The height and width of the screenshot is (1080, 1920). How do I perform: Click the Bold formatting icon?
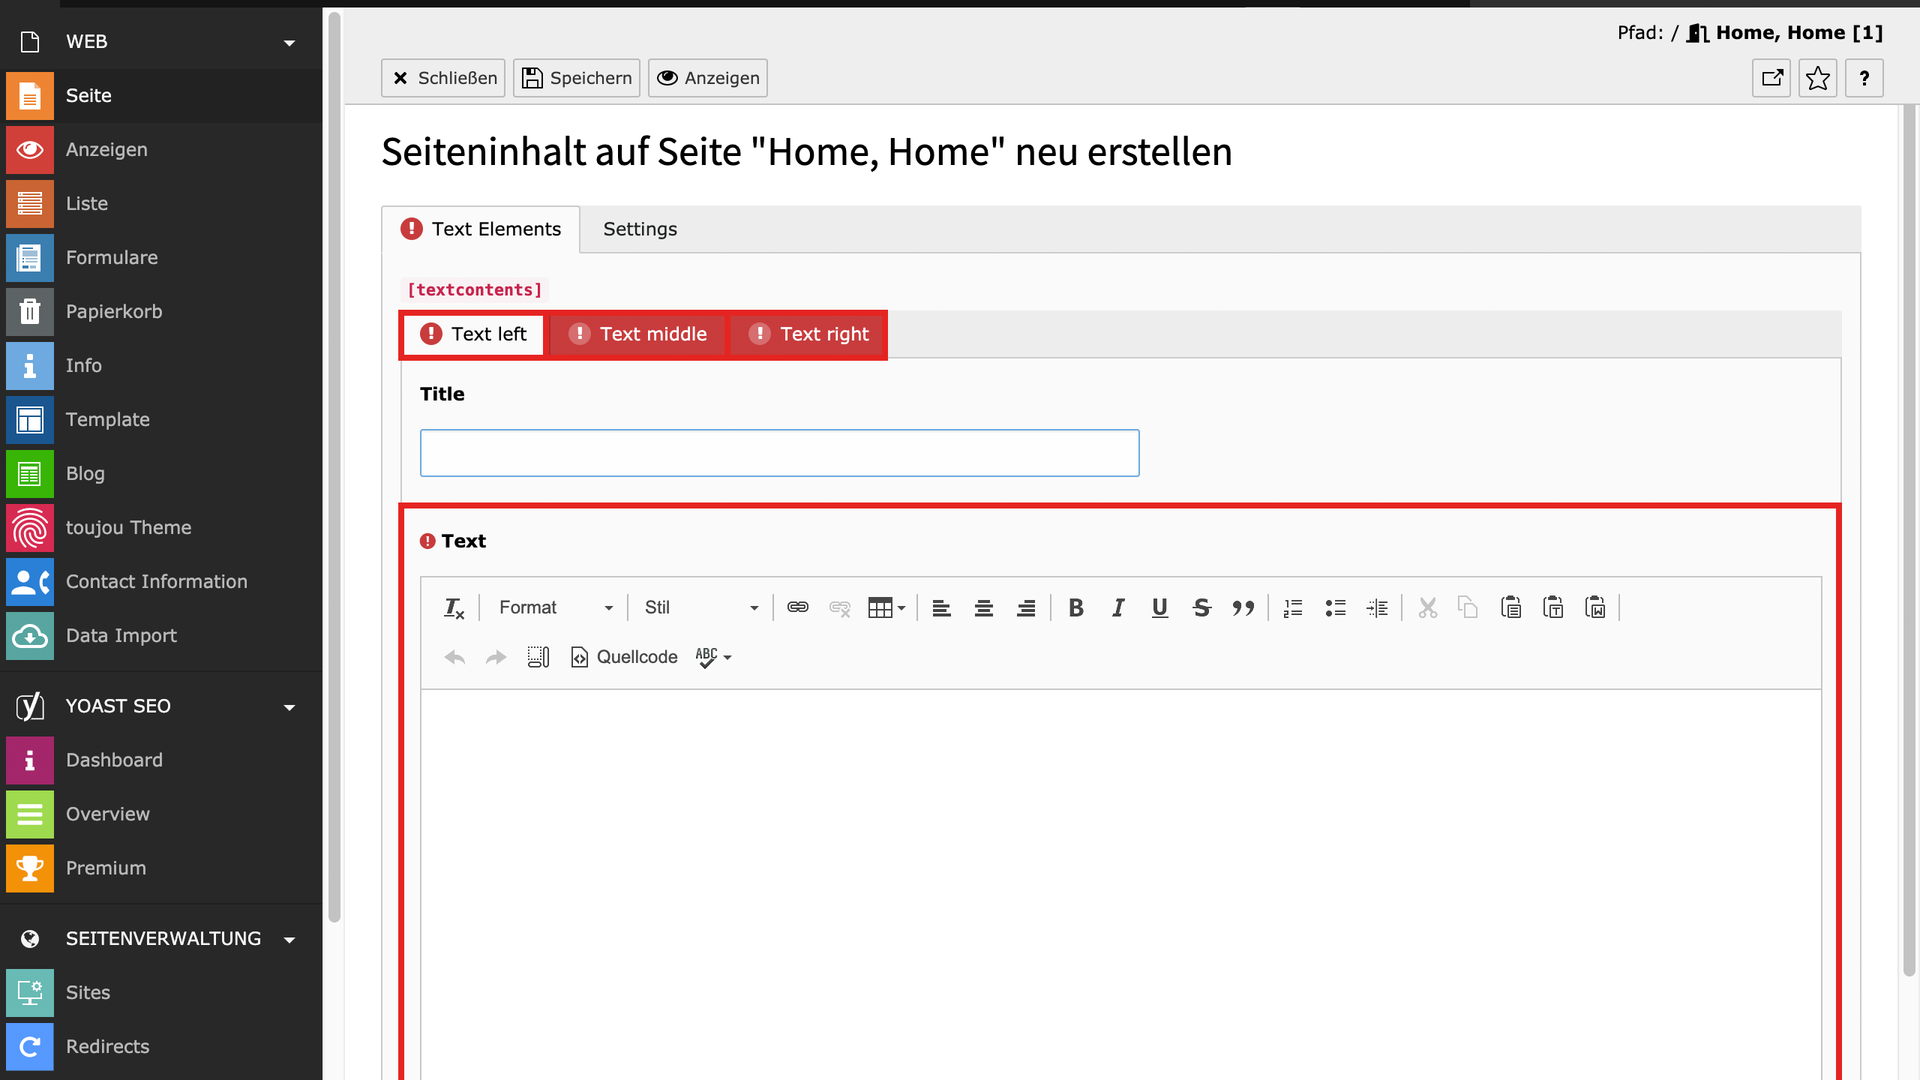coord(1076,608)
